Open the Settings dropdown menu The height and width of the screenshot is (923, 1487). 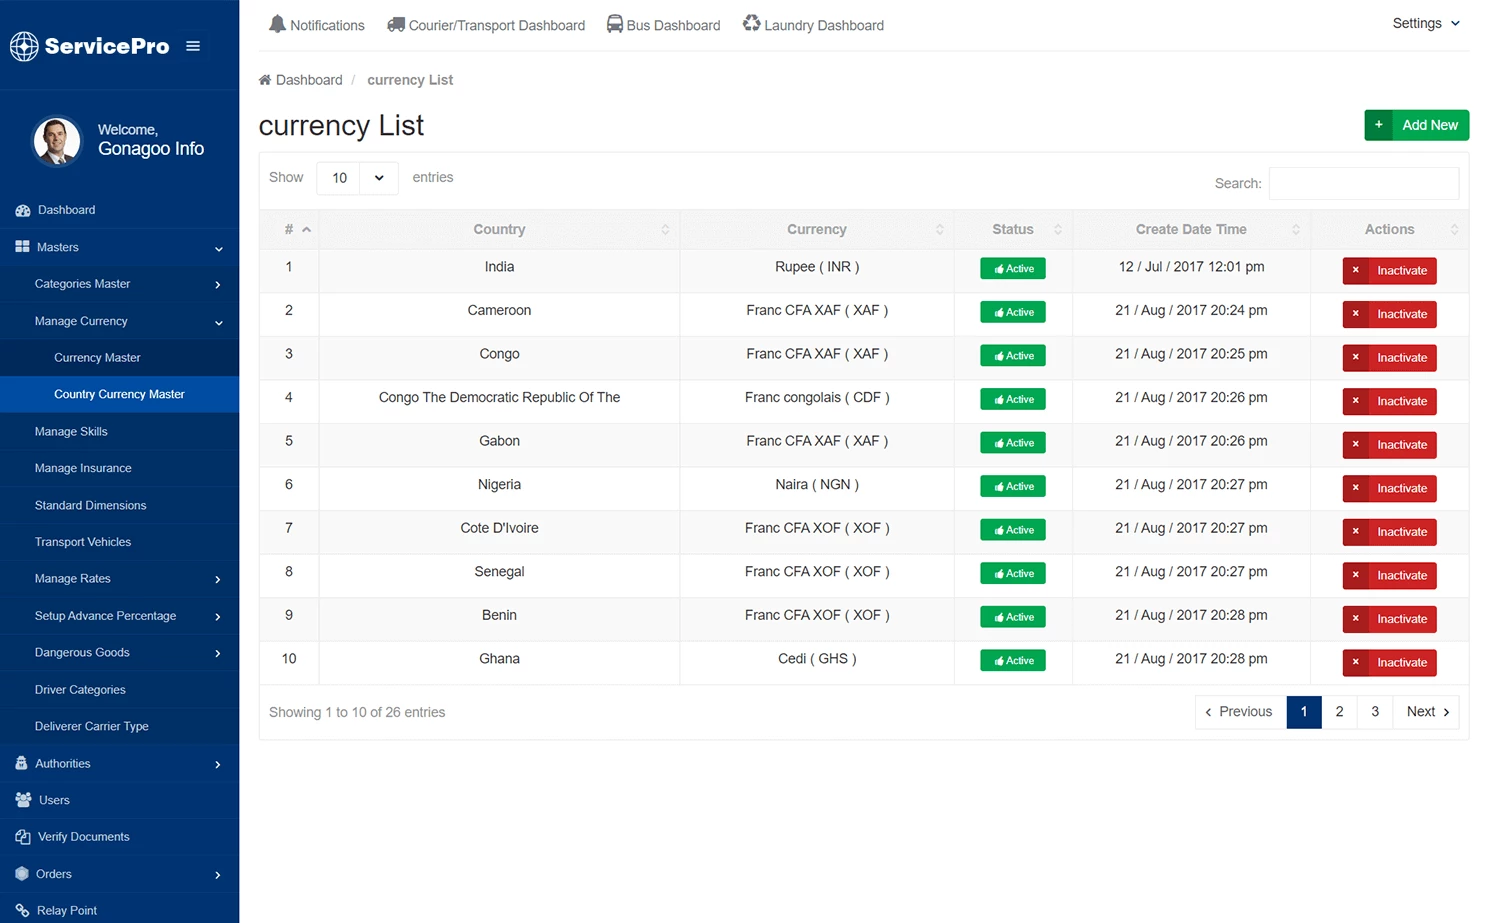pyautogui.click(x=1425, y=23)
